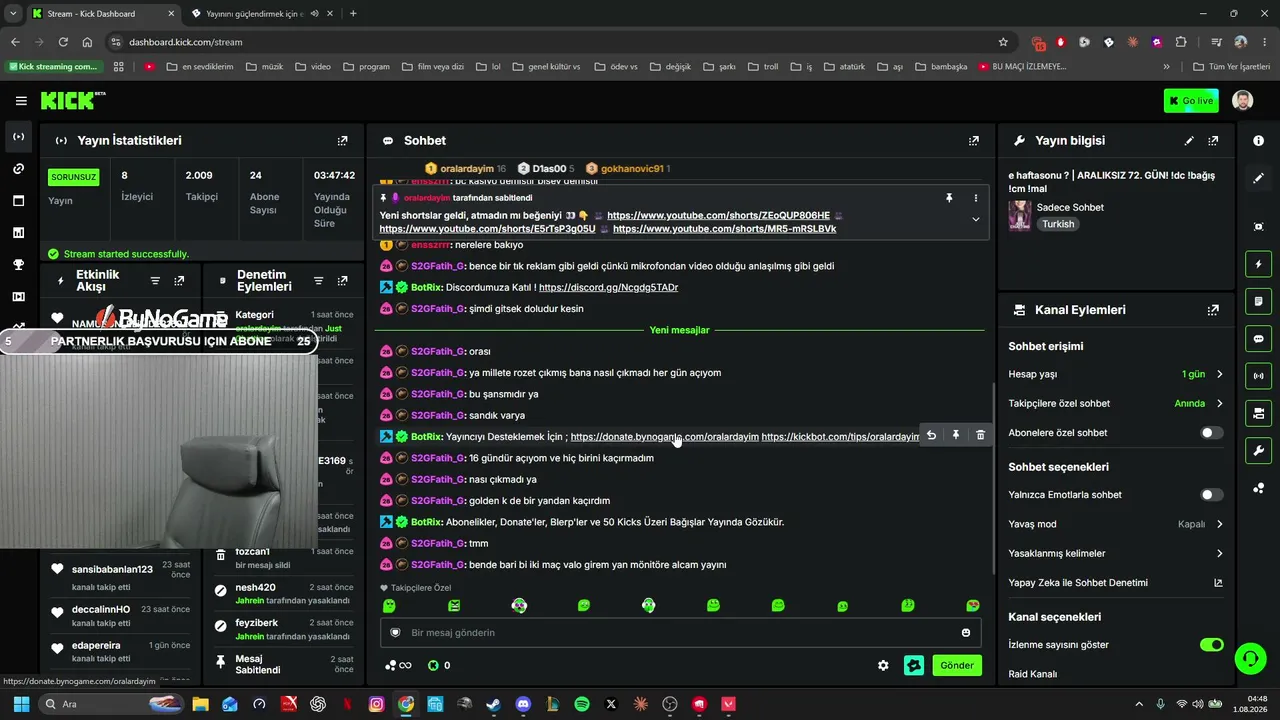Click the Windows taskbar search box
The height and width of the screenshot is (720, 1280).
click(112, 704)
